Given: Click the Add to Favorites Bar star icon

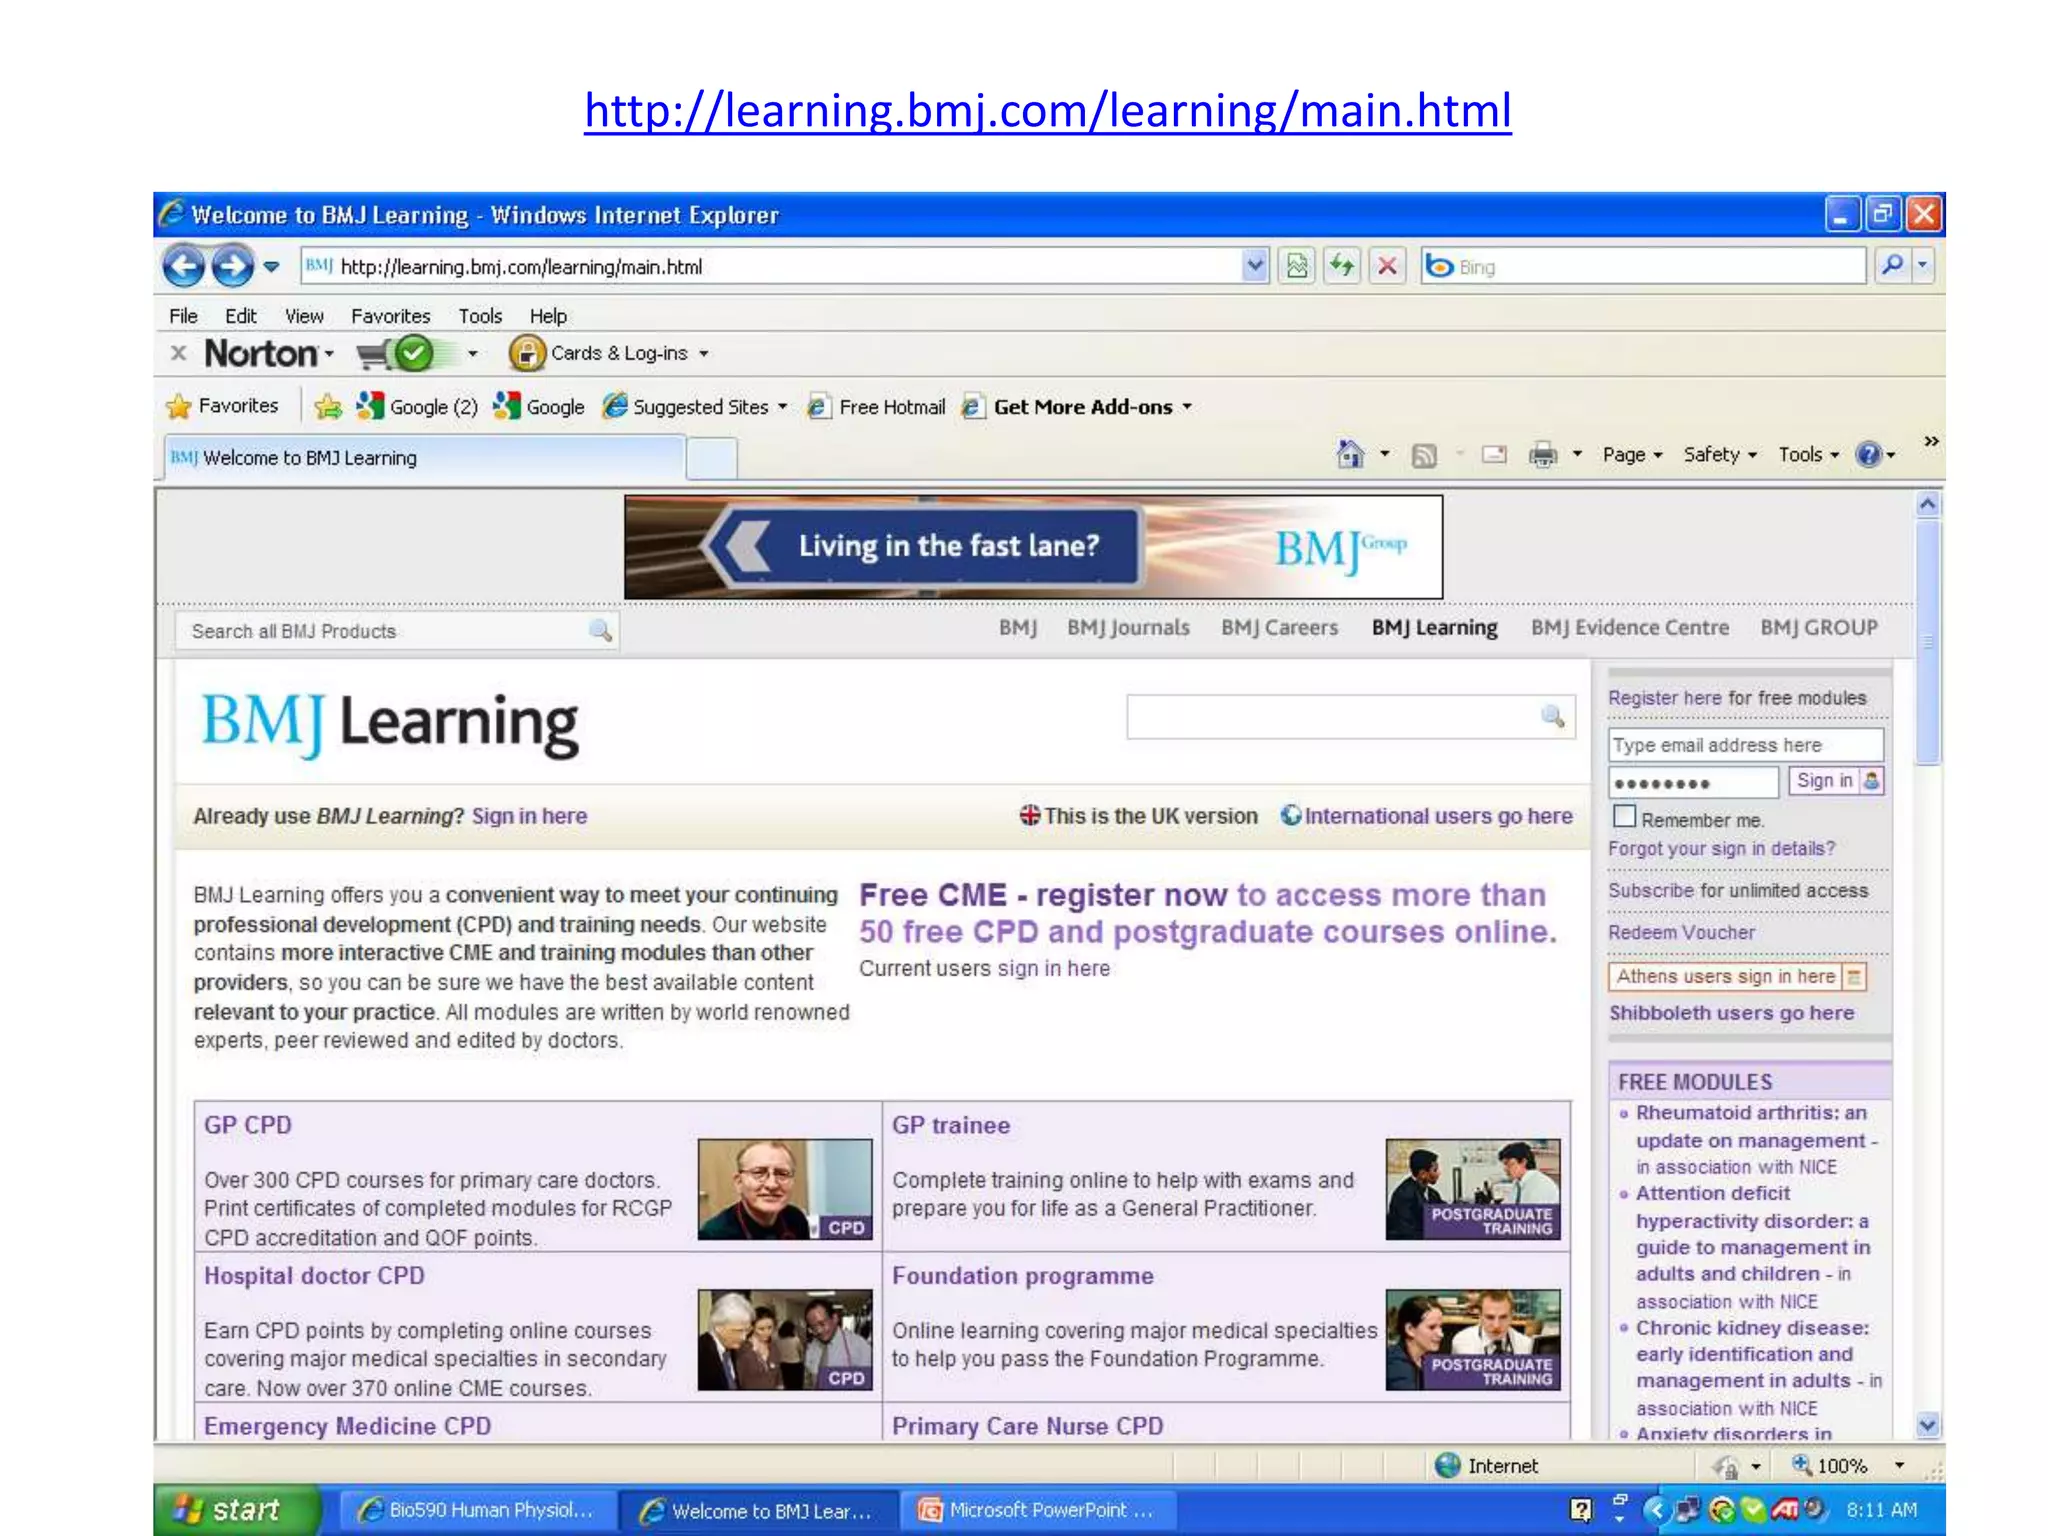Looking at the screenshot, I should coord(328,407).
